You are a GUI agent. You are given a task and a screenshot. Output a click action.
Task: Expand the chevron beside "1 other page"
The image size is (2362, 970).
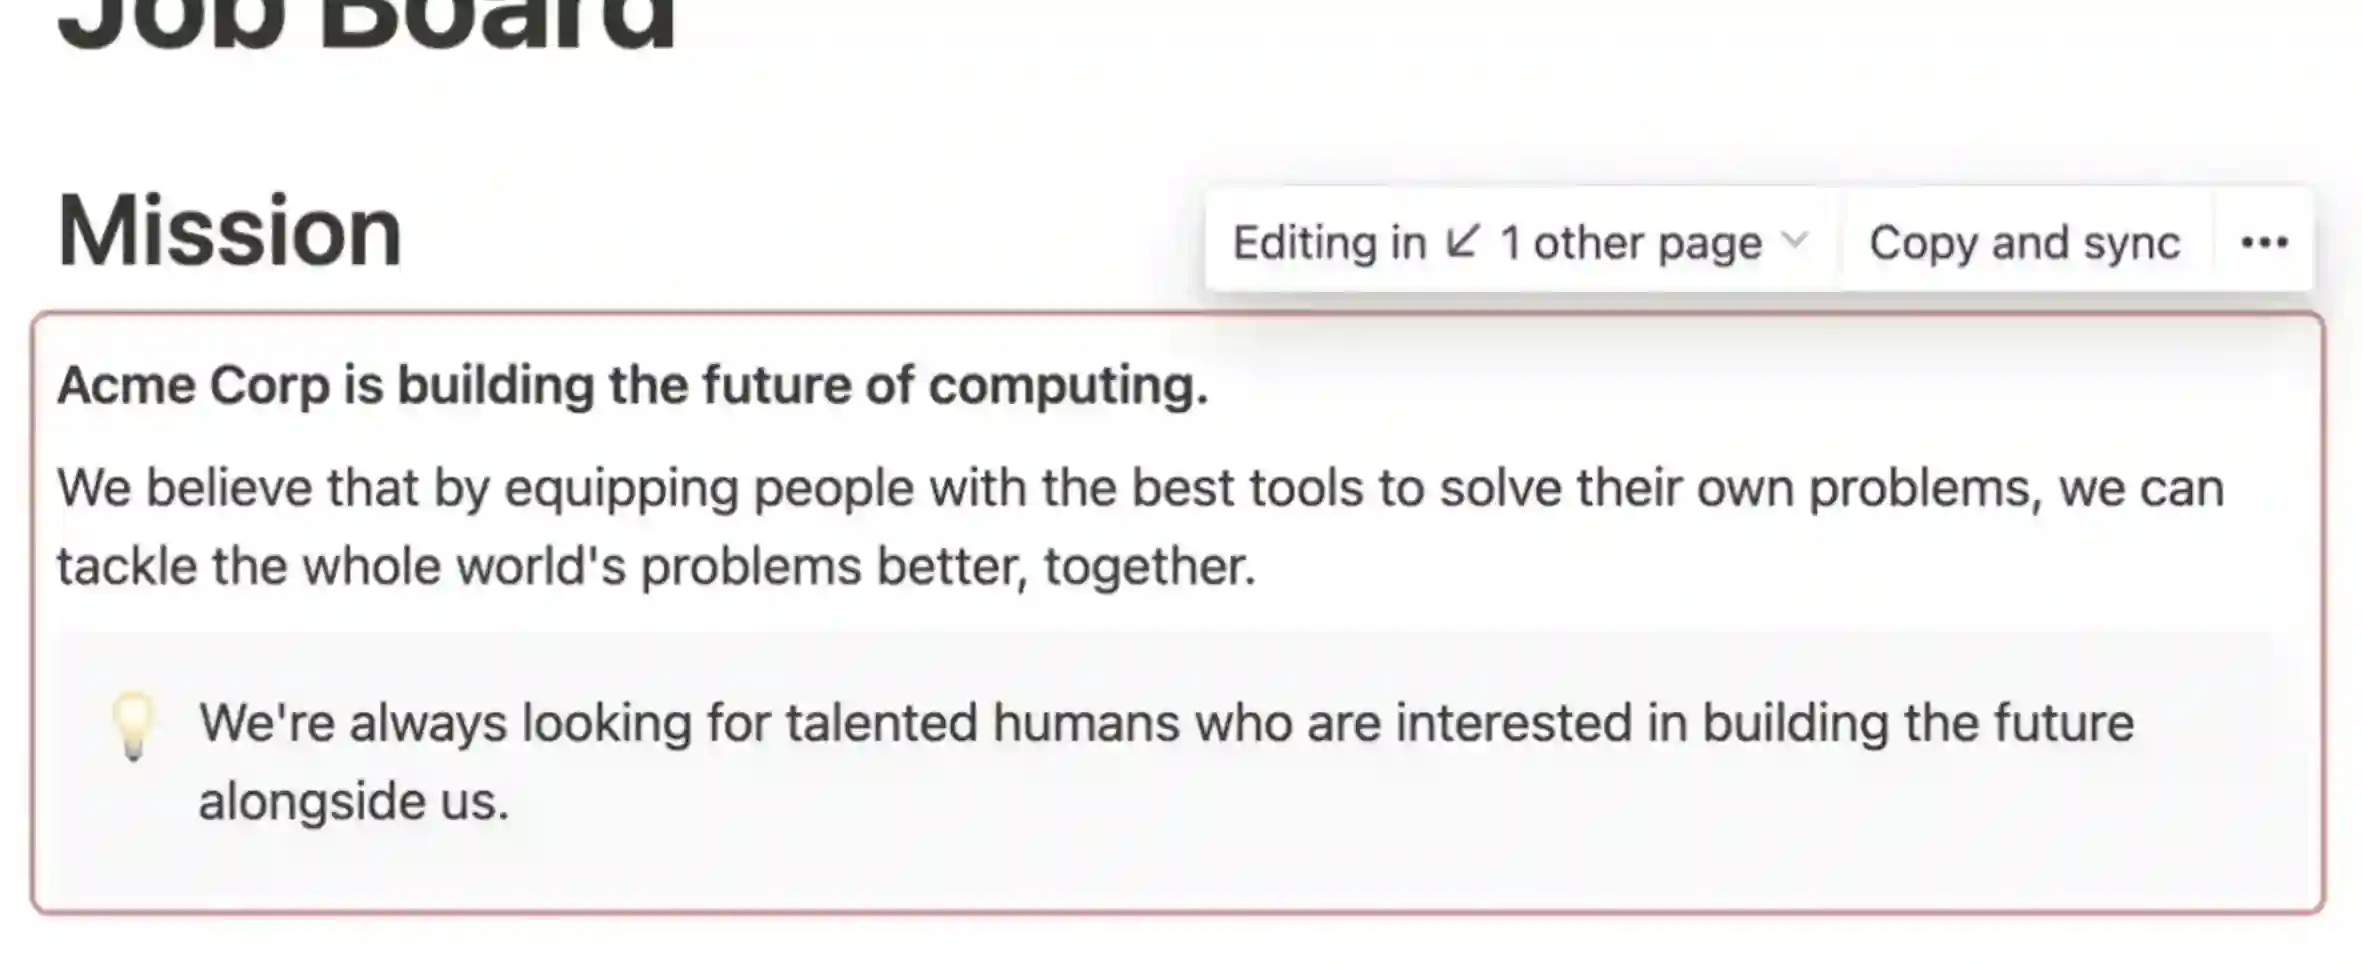pyautogui.click(x=1796, y=240)
